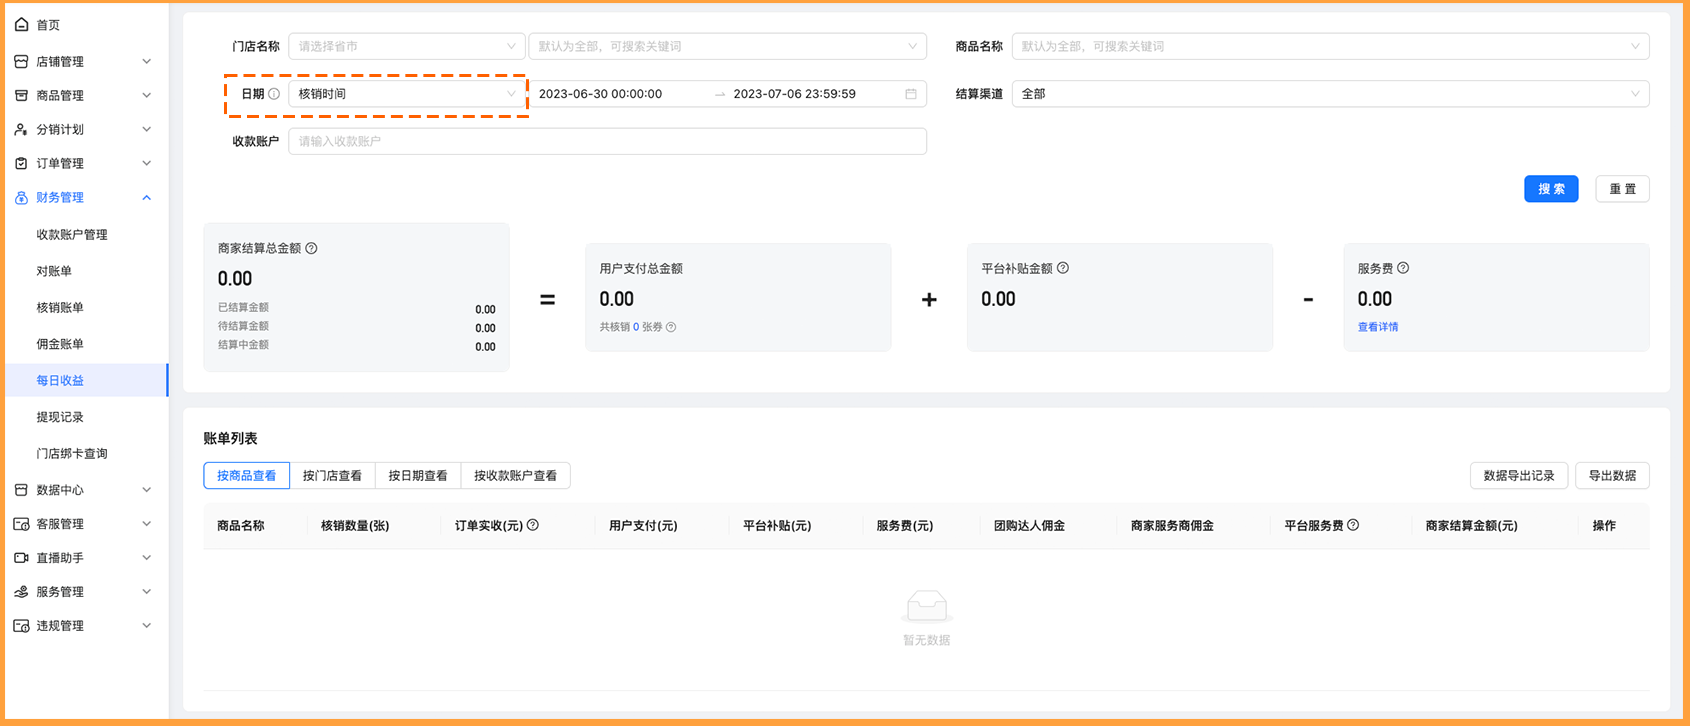Click the calendar icon in date range field
The height and width of the screenshot is (726, 1690).
pos(911,94)
